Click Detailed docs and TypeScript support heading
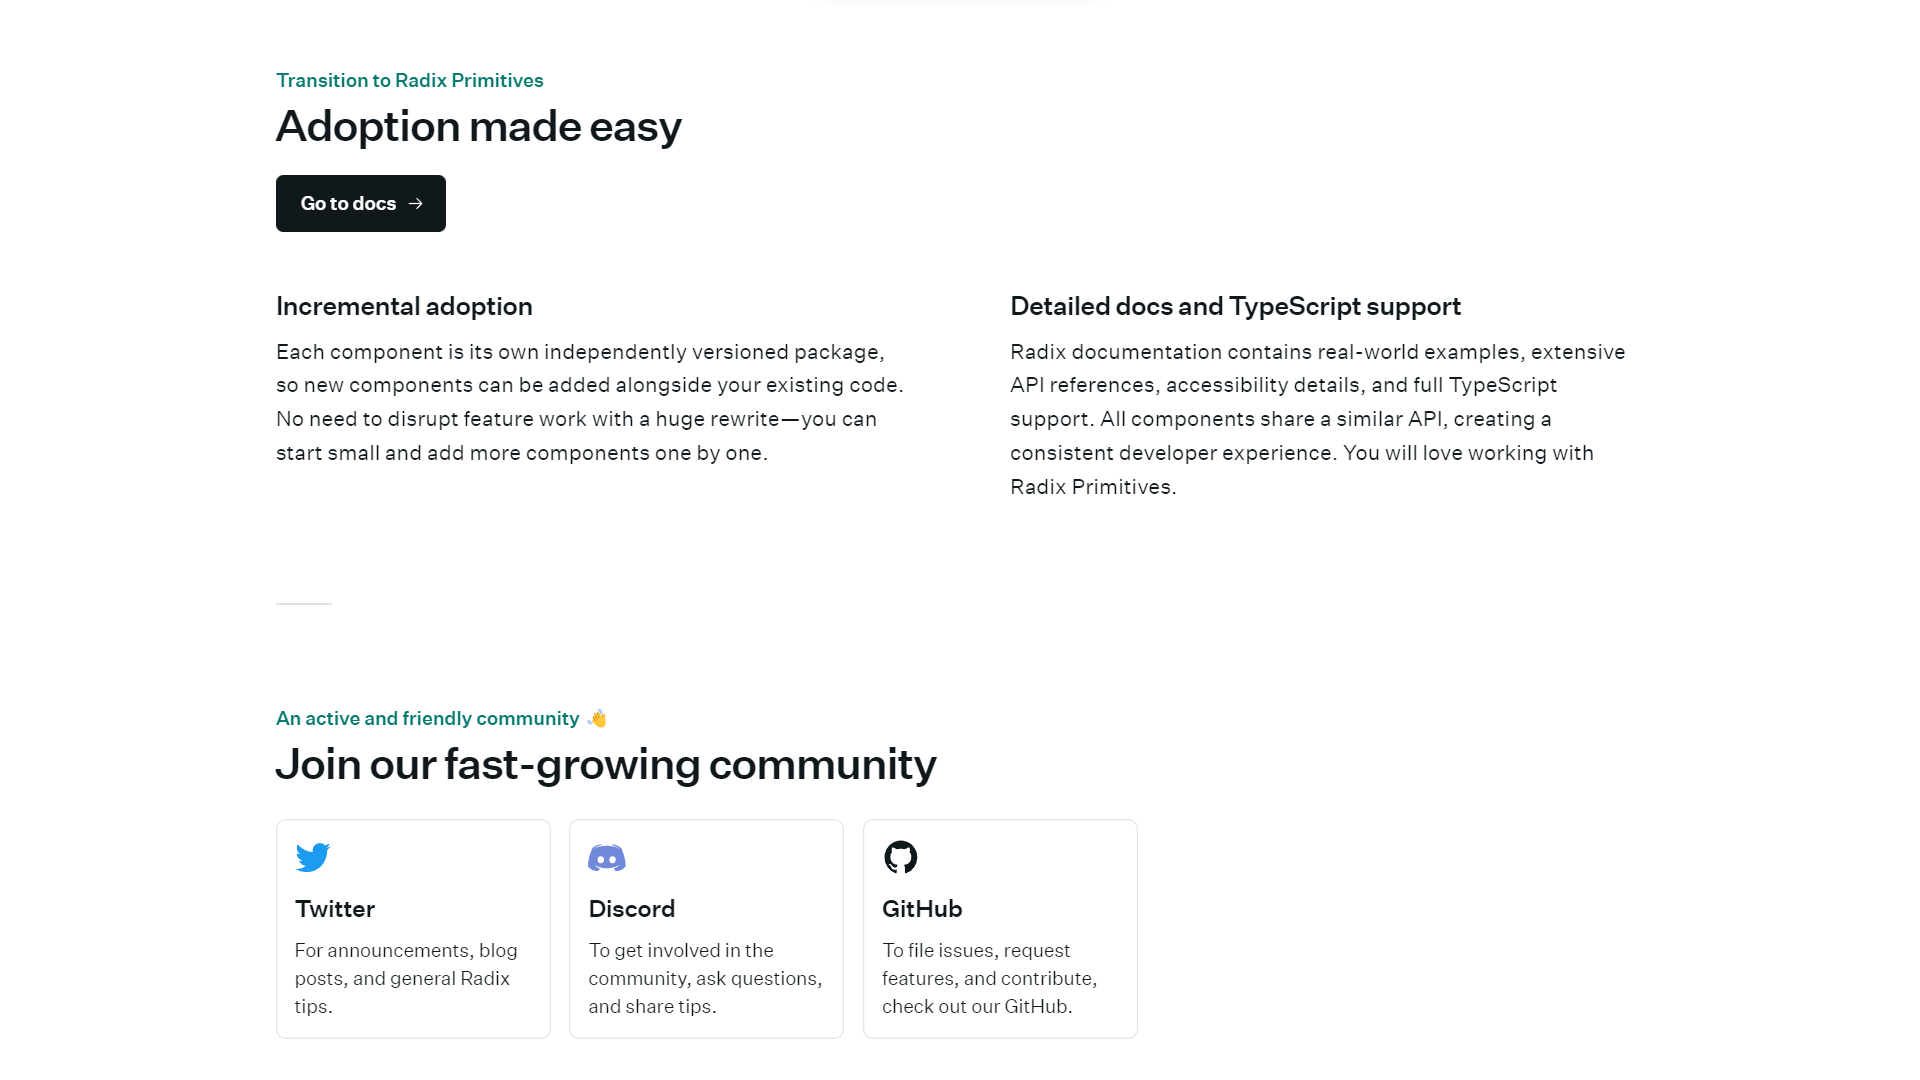The height and width of the screenshot is (1080, 1920). coord(1235,306)
